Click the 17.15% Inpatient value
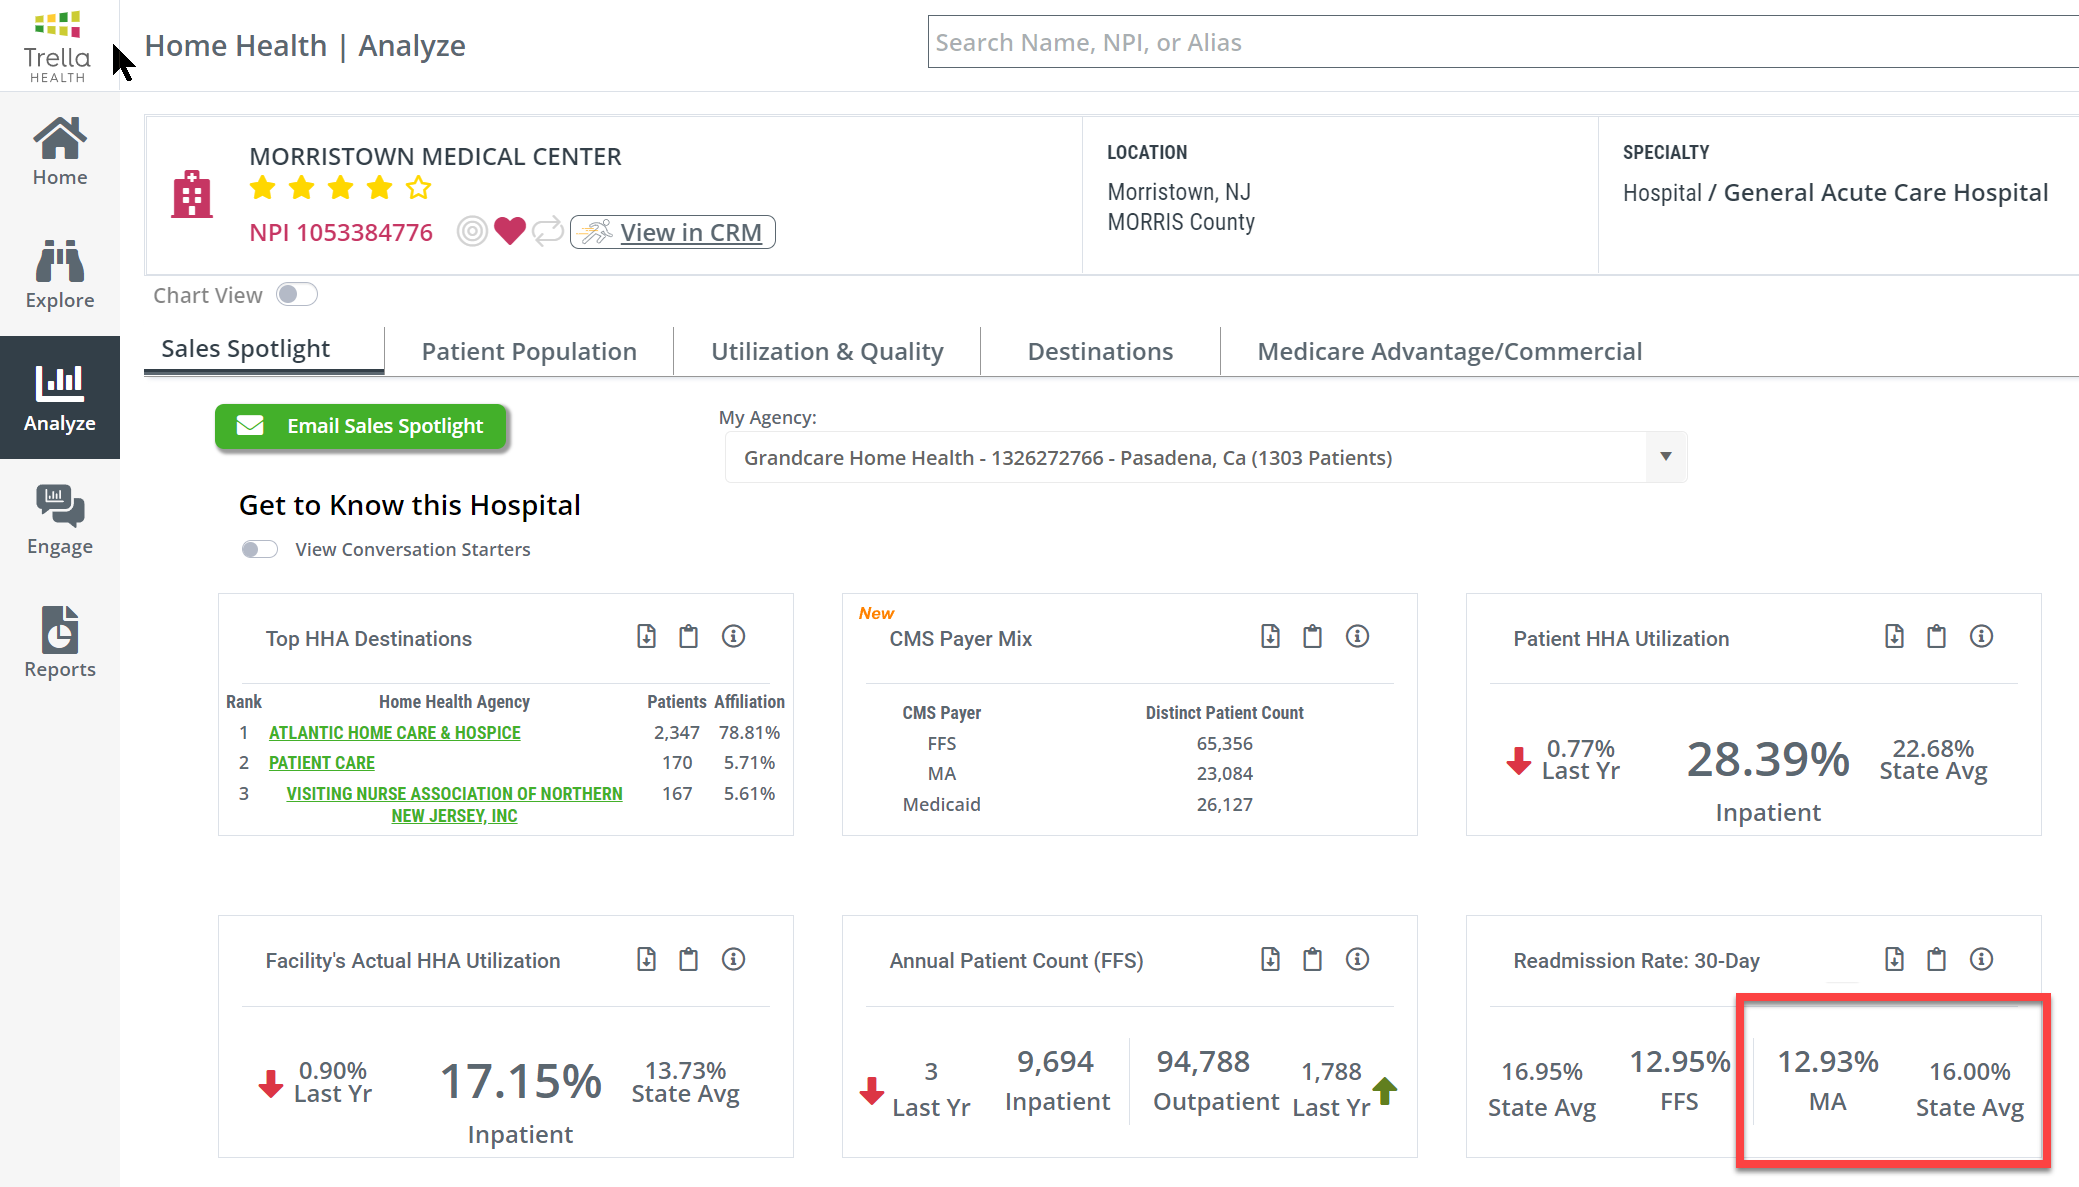Viewport: 2079px width, 1187px height. click(521, 1082)
